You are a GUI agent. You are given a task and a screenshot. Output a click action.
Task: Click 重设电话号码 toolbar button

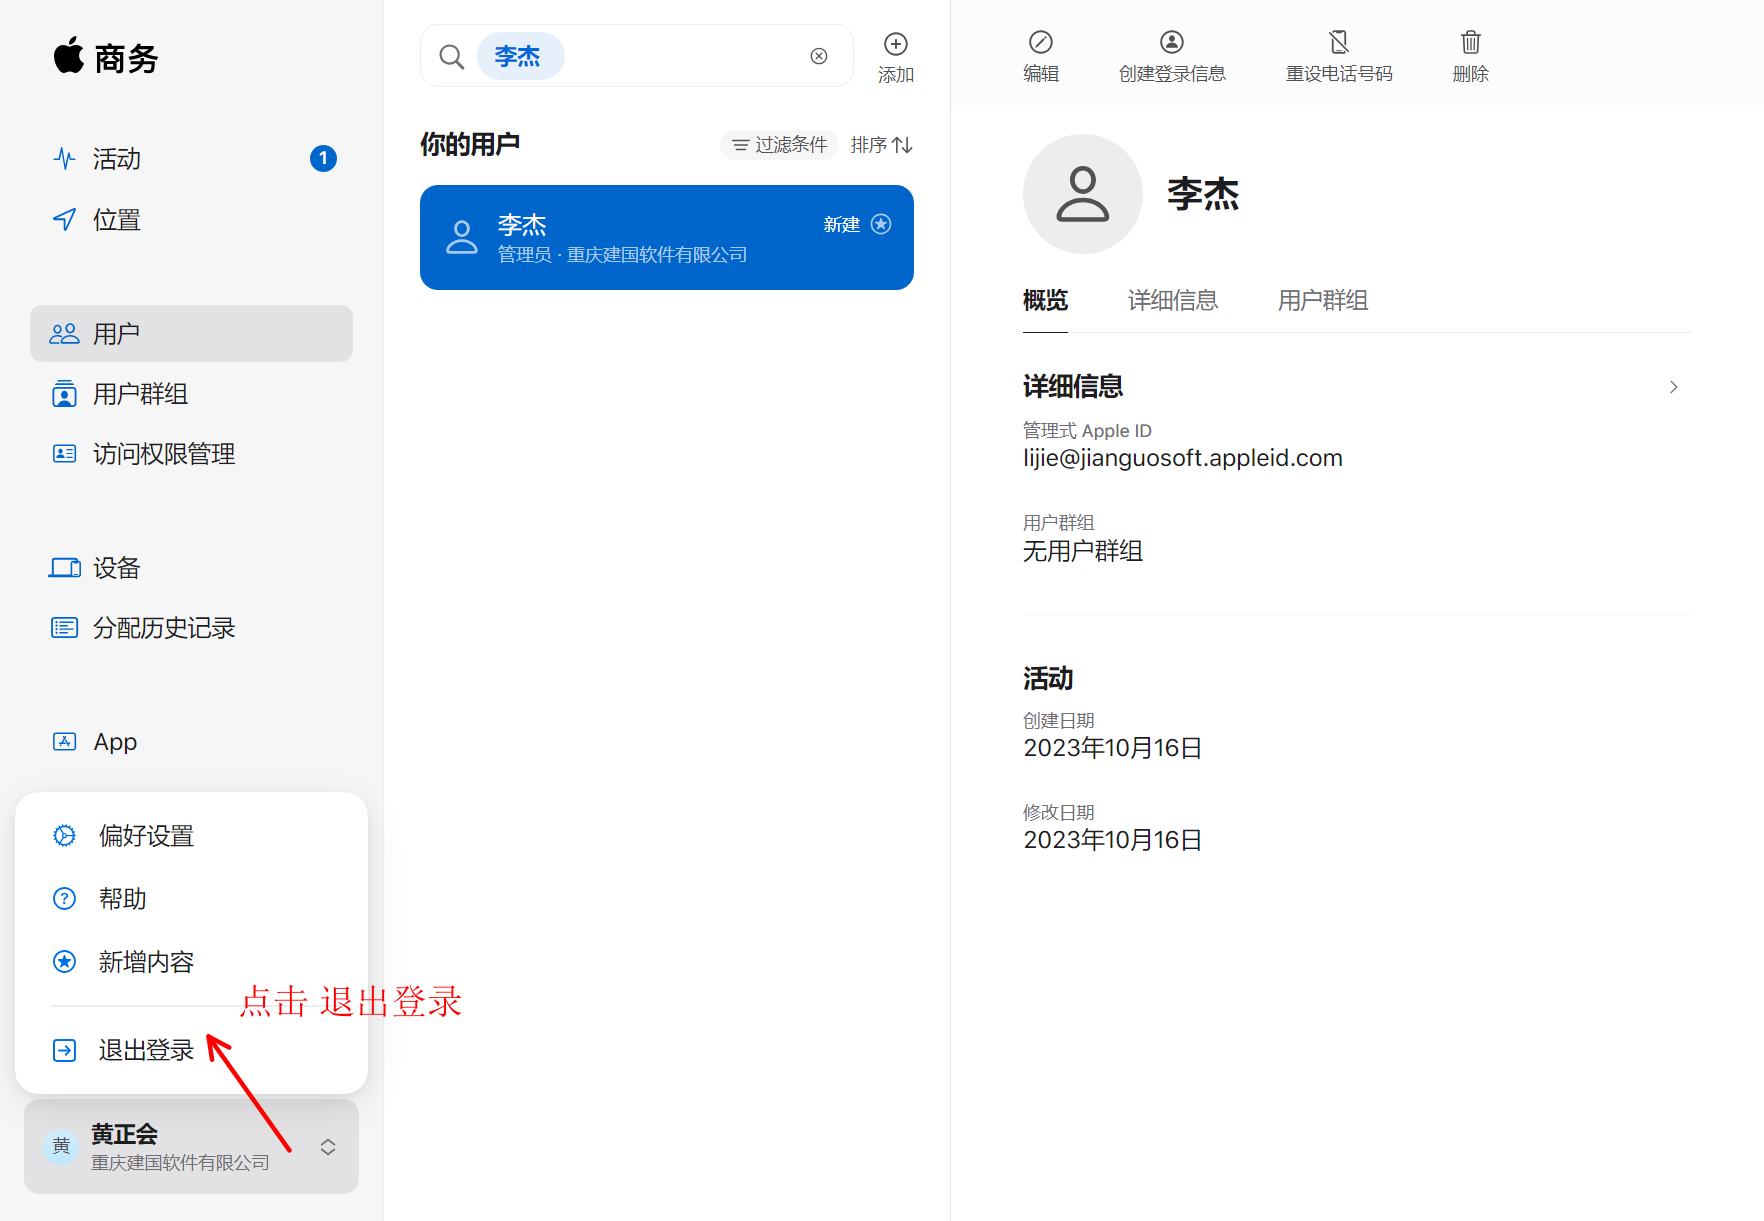click(x=1339, y=57)
